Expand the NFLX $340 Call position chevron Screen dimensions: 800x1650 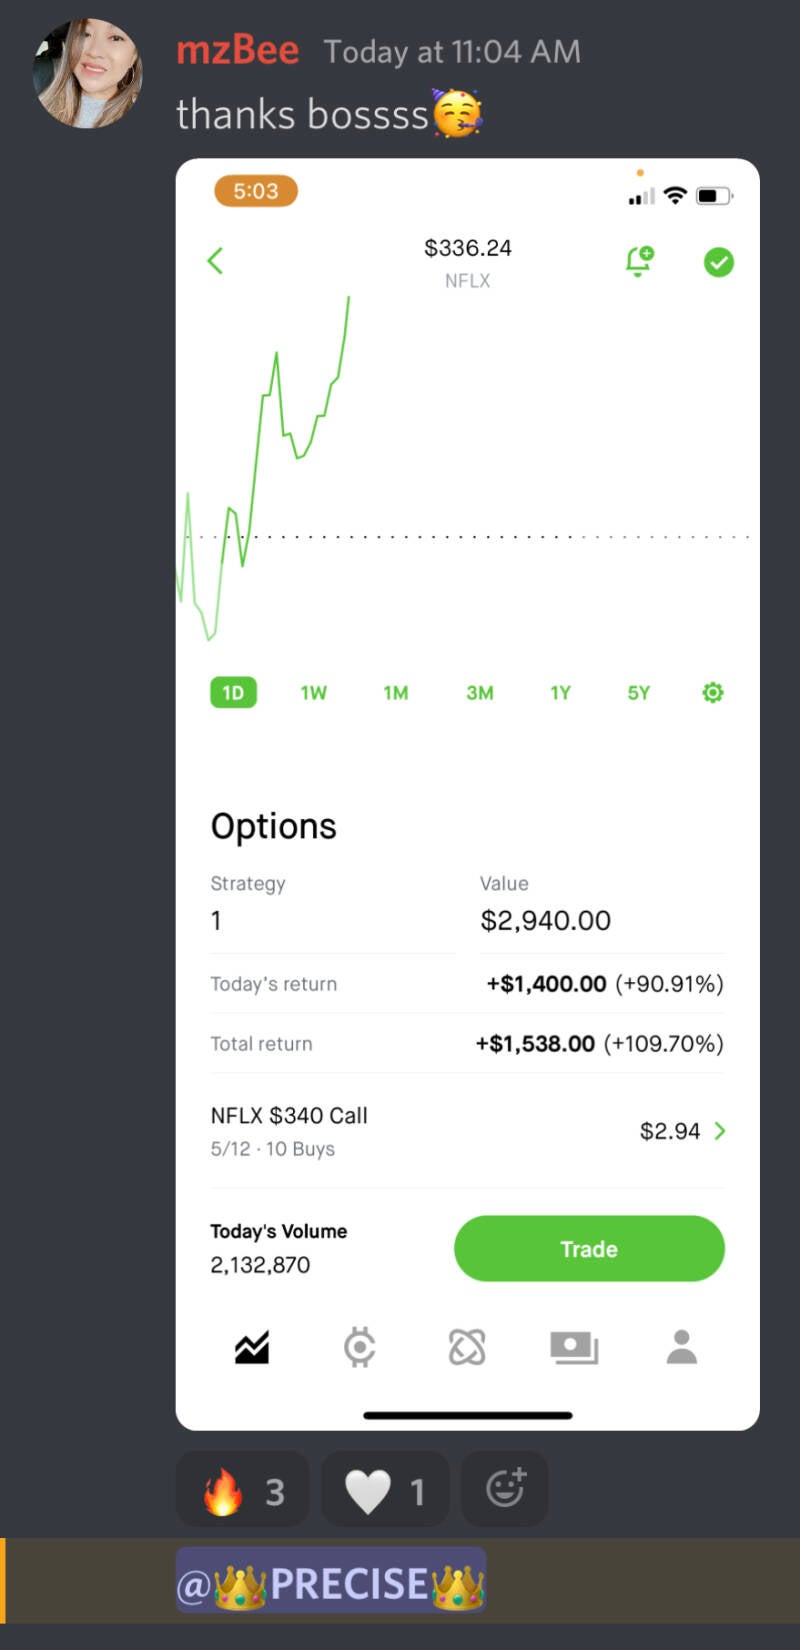[x=720, y=1131]
